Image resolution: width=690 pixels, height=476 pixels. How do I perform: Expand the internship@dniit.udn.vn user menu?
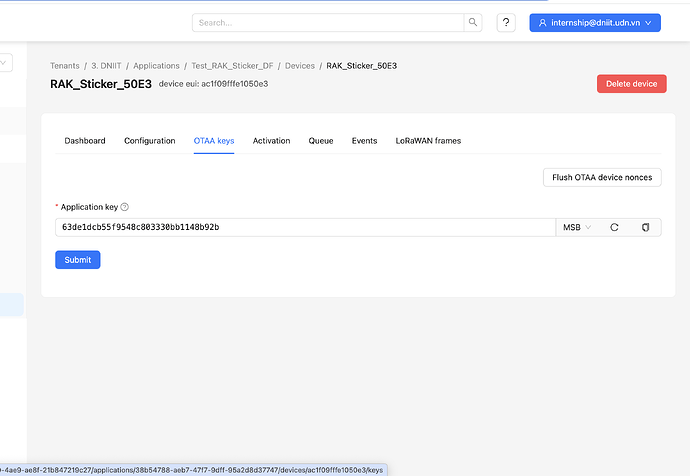595,22
